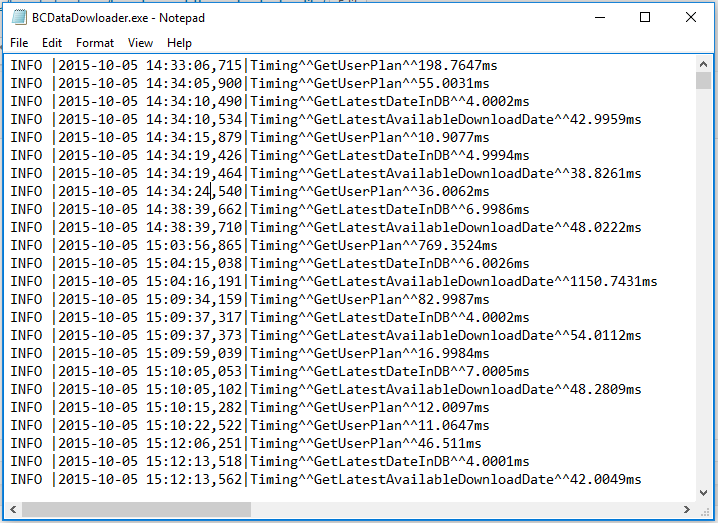This screenshot has height=523, width=718.
Task: Close the Notepad window
Action: point(691,17)
